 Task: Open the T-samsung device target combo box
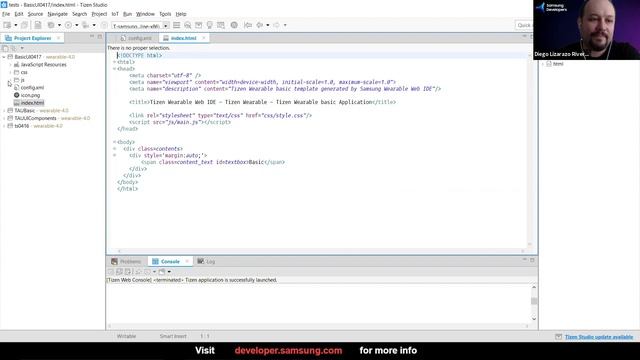[x=140, y=26]
